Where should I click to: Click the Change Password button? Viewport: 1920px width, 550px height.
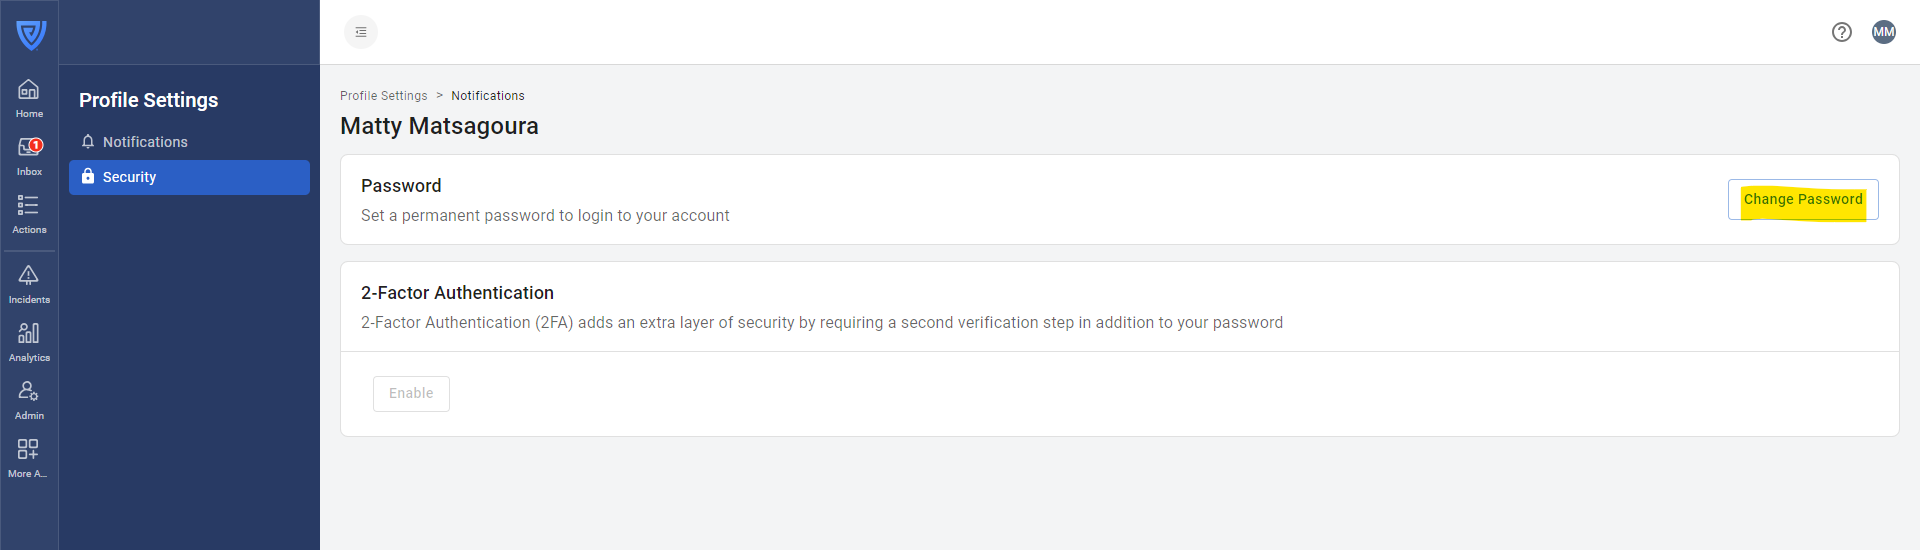(x=1803, y=200)
